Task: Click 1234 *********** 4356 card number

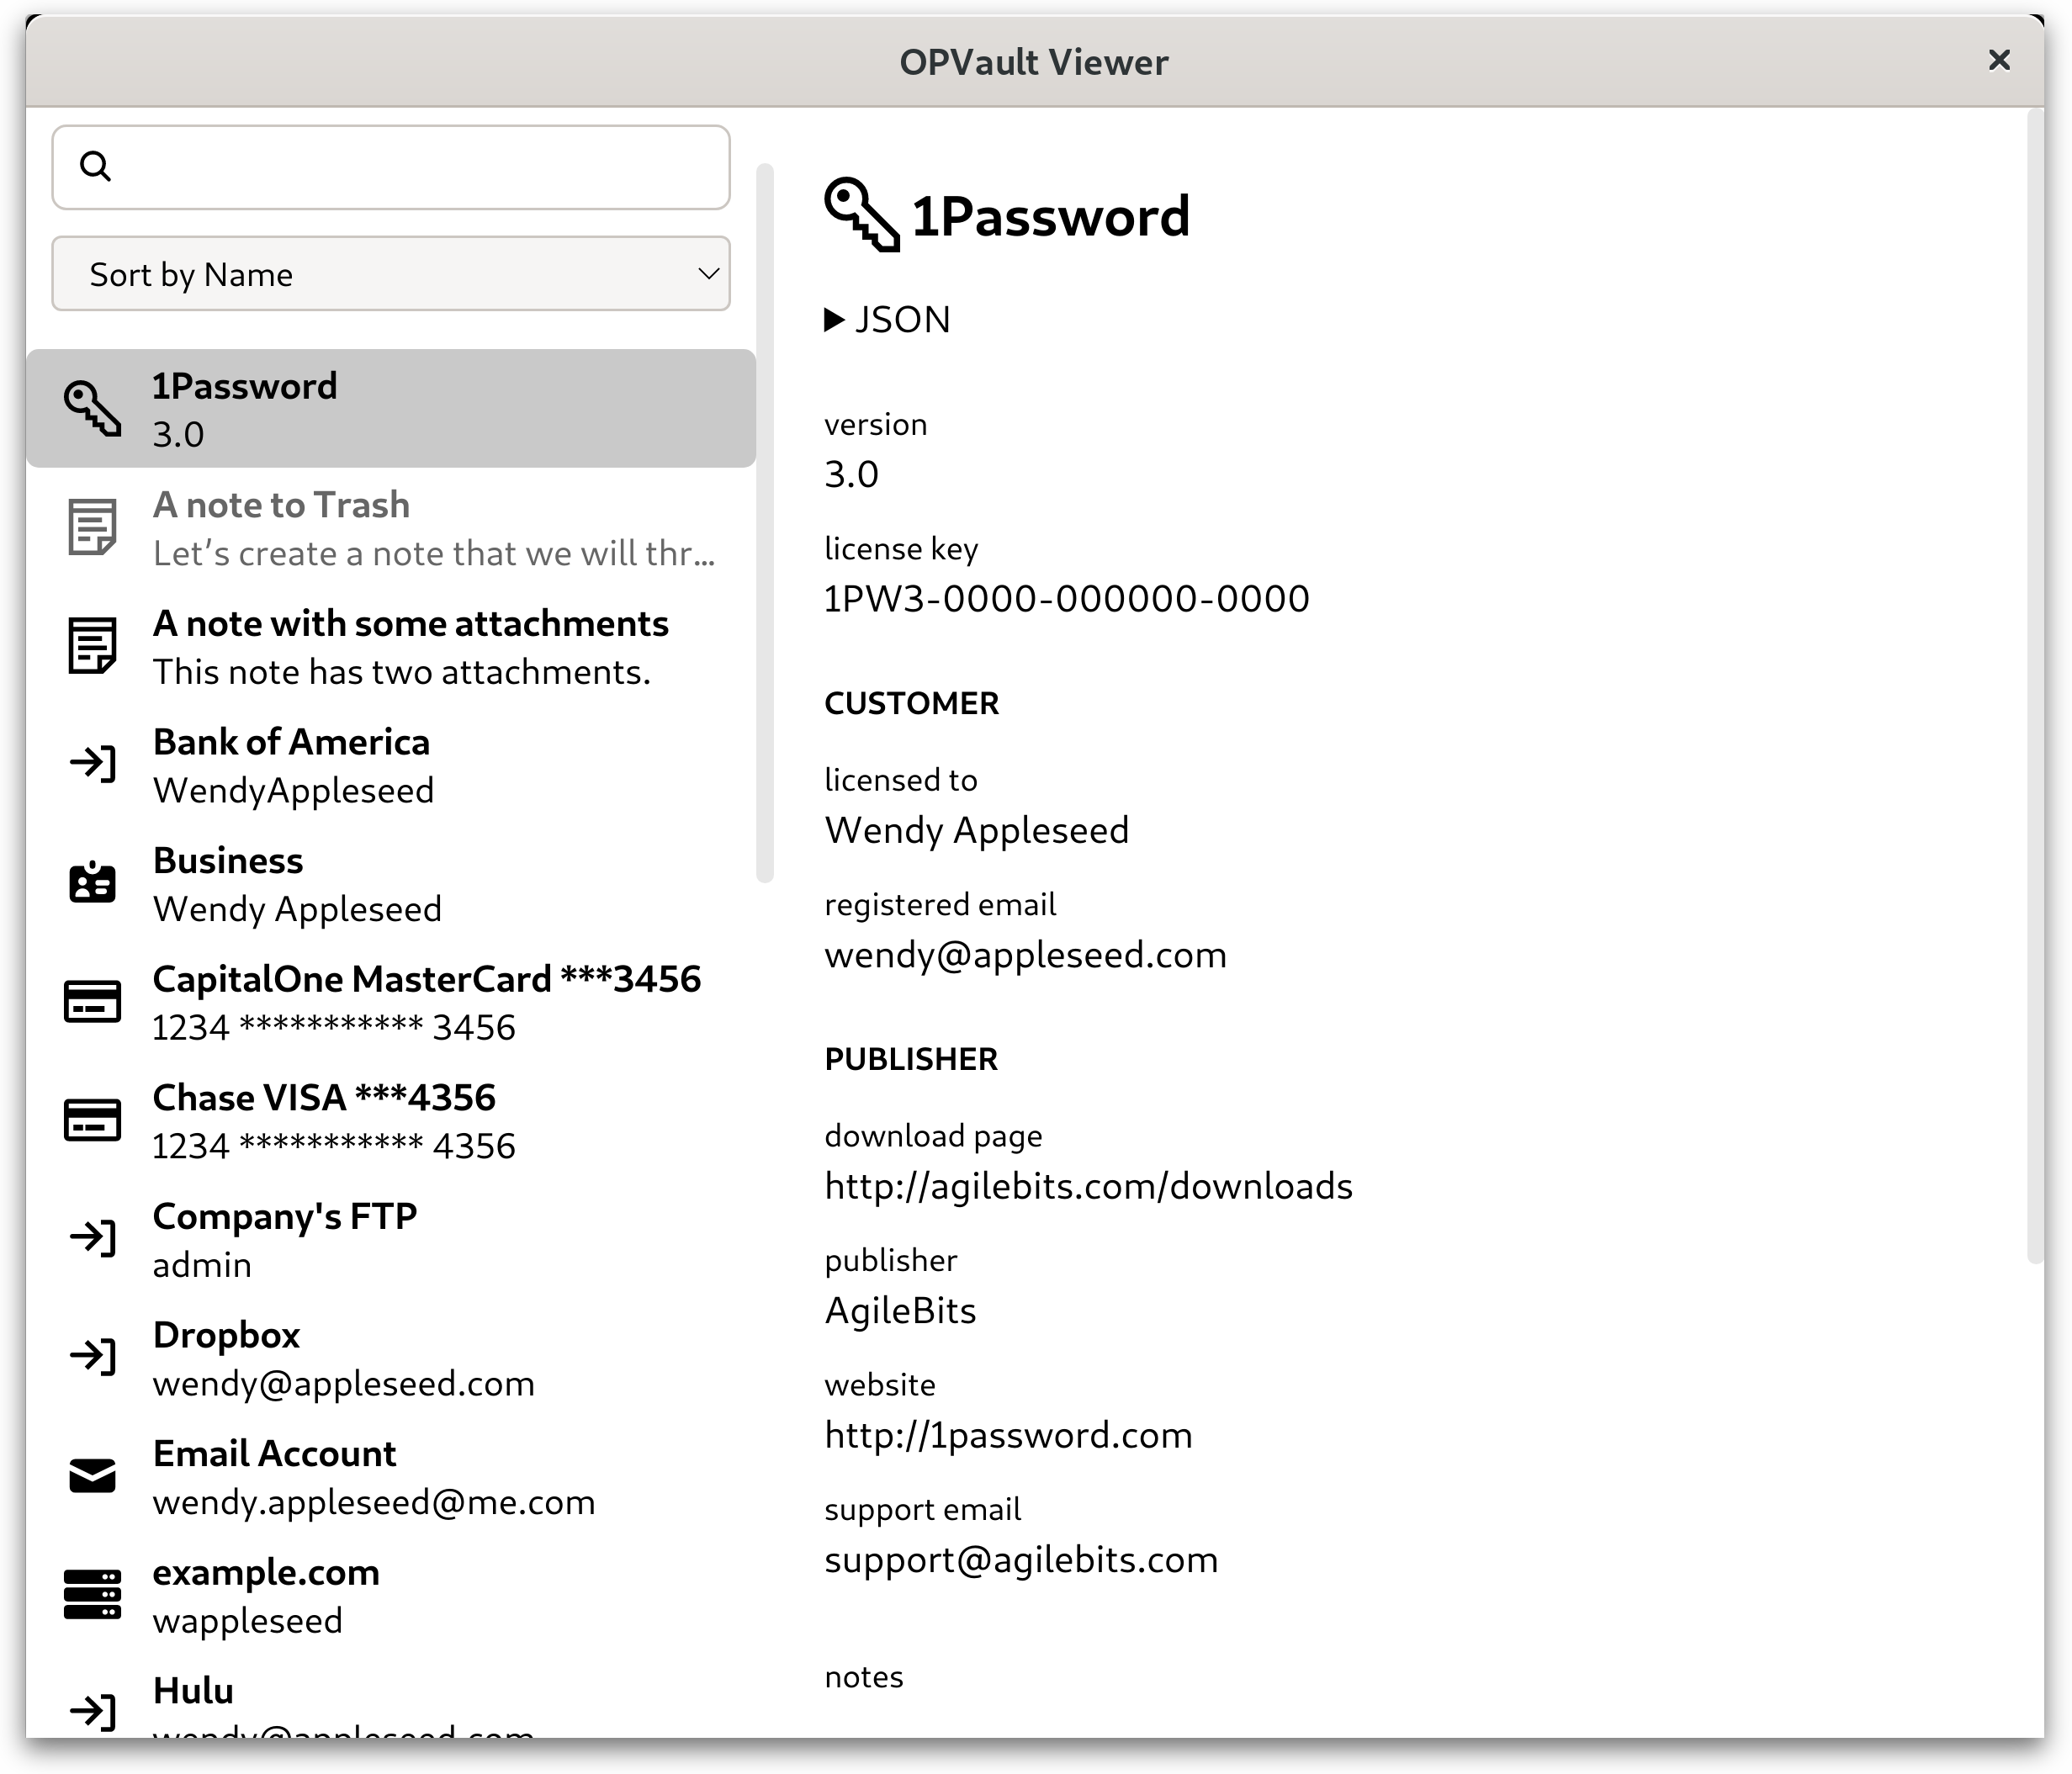Action: (x=334, y=1146)
